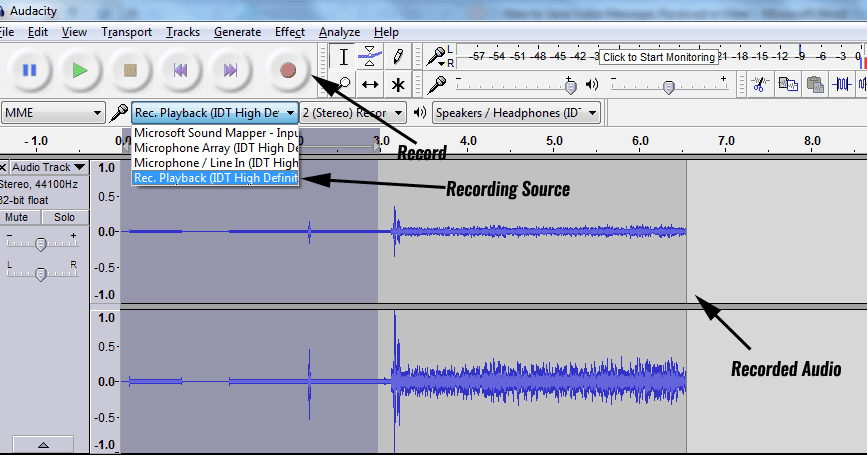The image size is (867, 455).
Task: Open the View menu
Action: pos(74,32)
